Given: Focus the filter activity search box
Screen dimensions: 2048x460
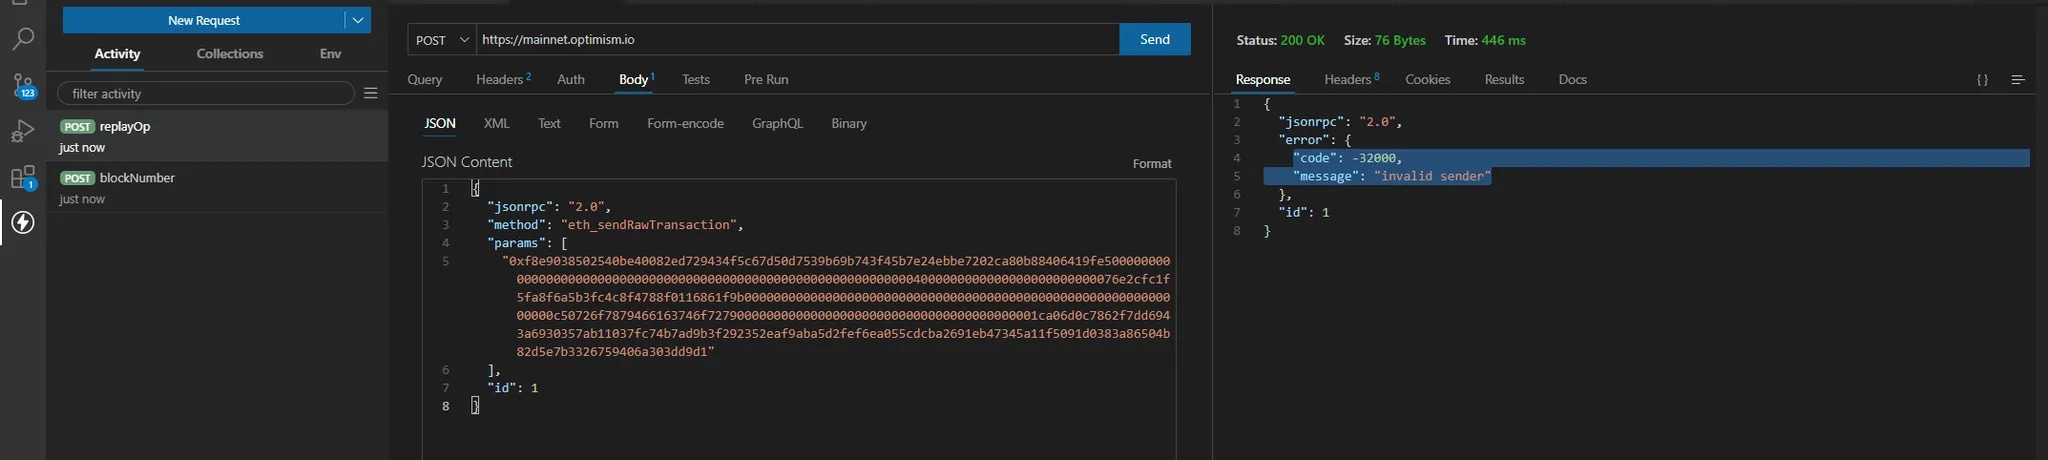Looking at the screenshot, I should pyautogui.click(x=206, y=93).
